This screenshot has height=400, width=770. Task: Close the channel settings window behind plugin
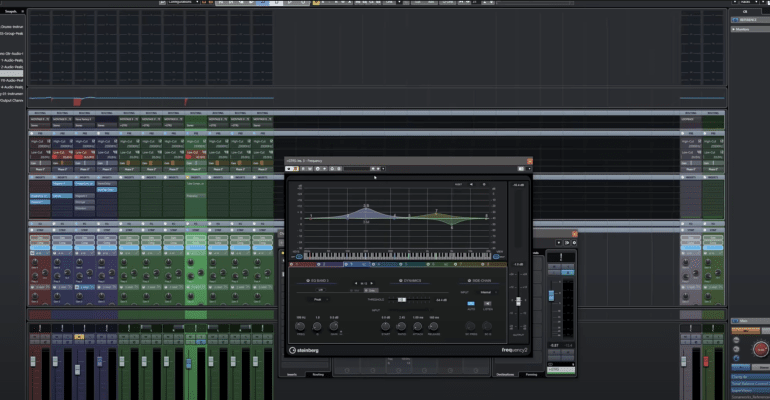(x=574, y=234)
